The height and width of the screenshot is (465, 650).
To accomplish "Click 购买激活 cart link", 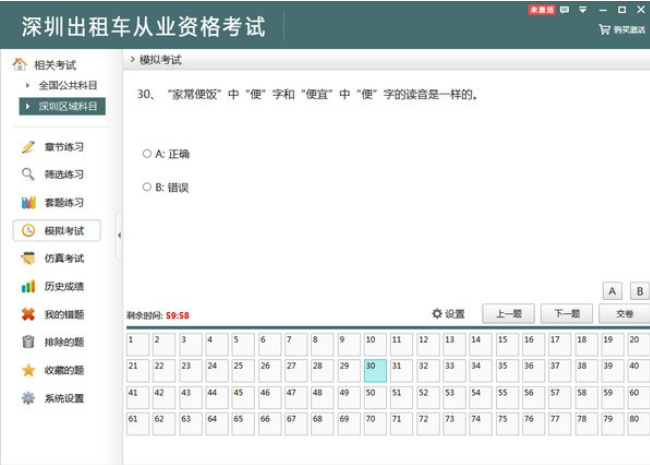I will tap(622, 30).
